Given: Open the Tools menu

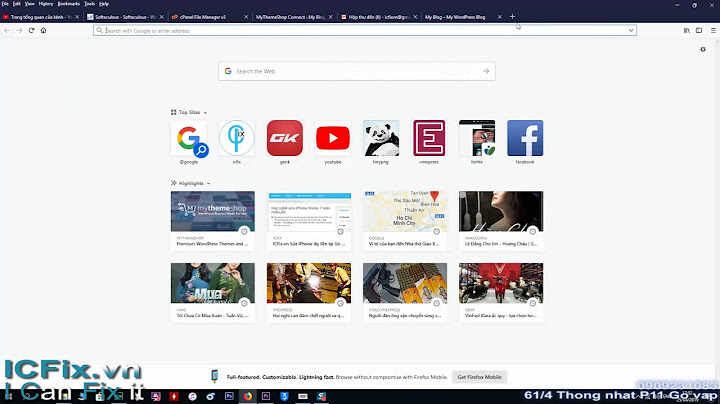Looking at the screenshot, I should [x=90, y=4].
